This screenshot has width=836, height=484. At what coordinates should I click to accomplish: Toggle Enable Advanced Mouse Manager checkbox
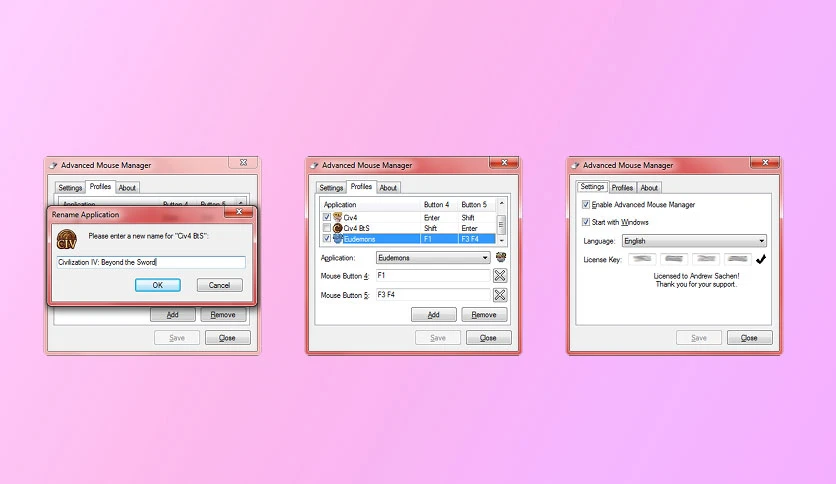[586, 205]
